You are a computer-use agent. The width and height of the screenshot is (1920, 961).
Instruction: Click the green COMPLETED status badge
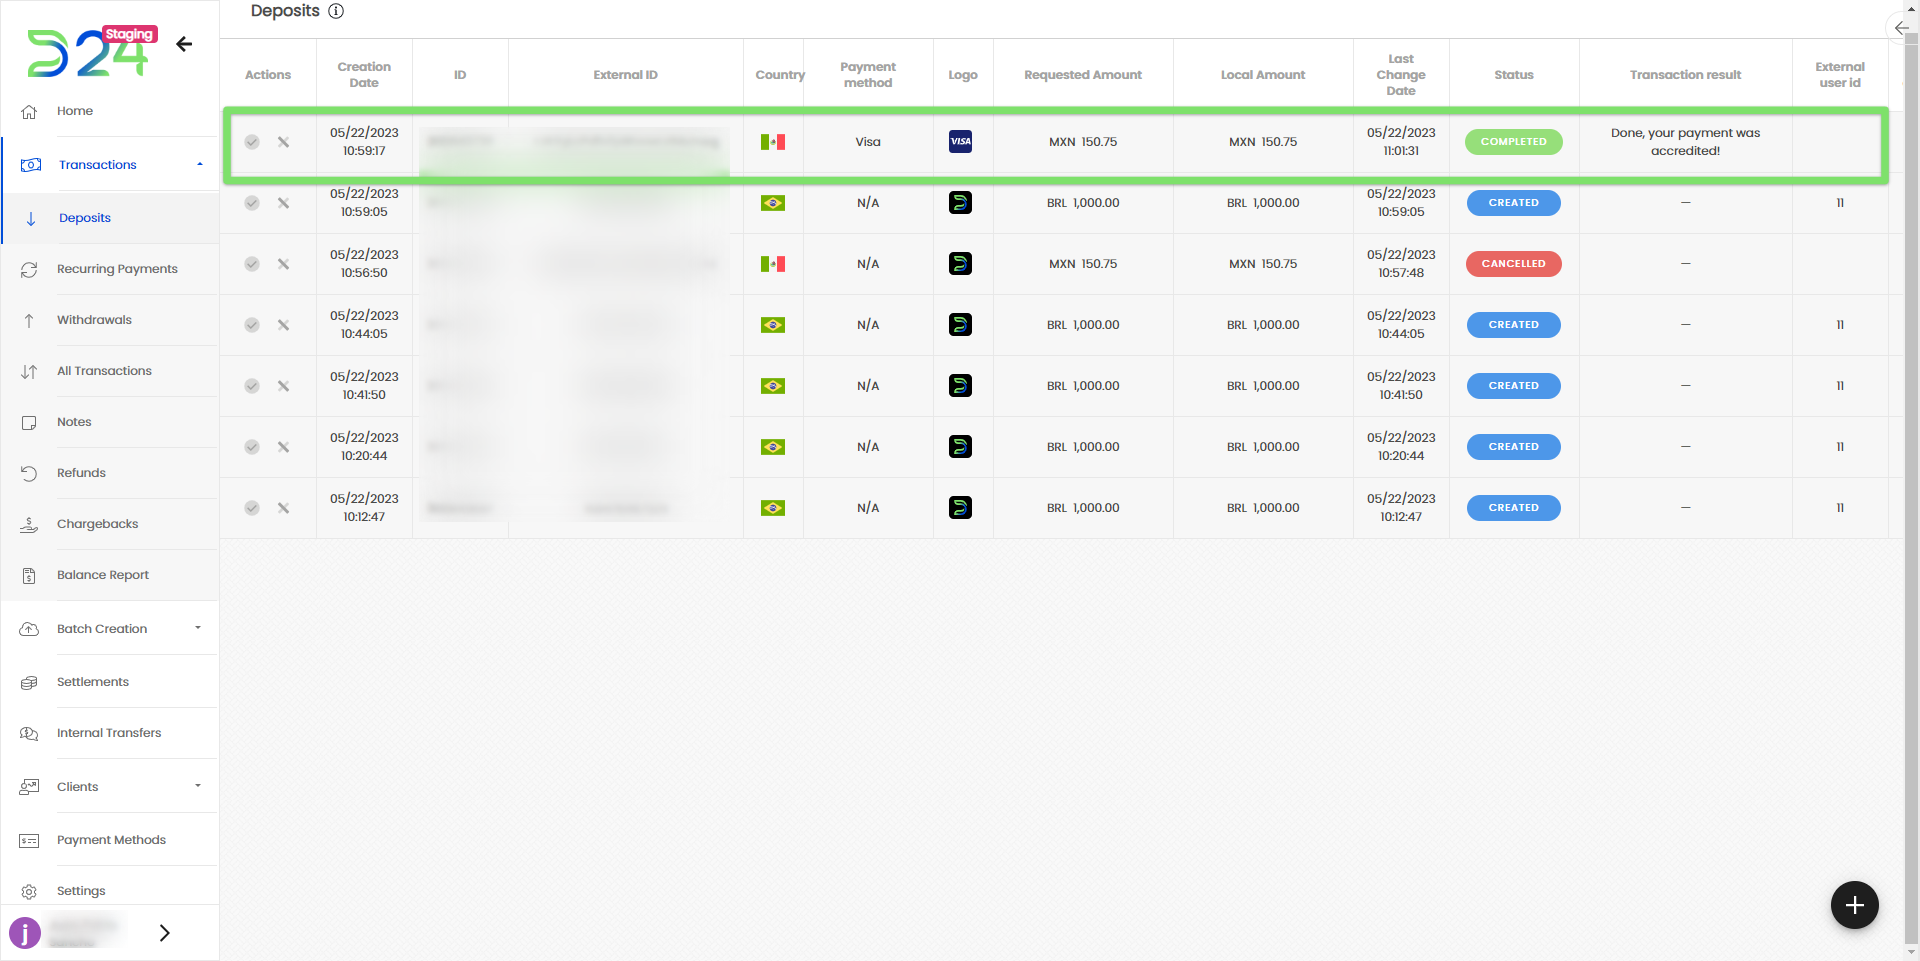1513,142
